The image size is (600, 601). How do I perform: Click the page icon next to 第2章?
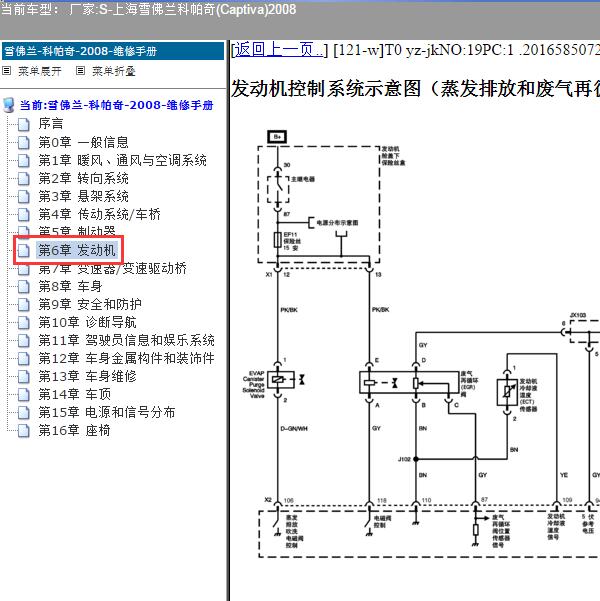24,179
